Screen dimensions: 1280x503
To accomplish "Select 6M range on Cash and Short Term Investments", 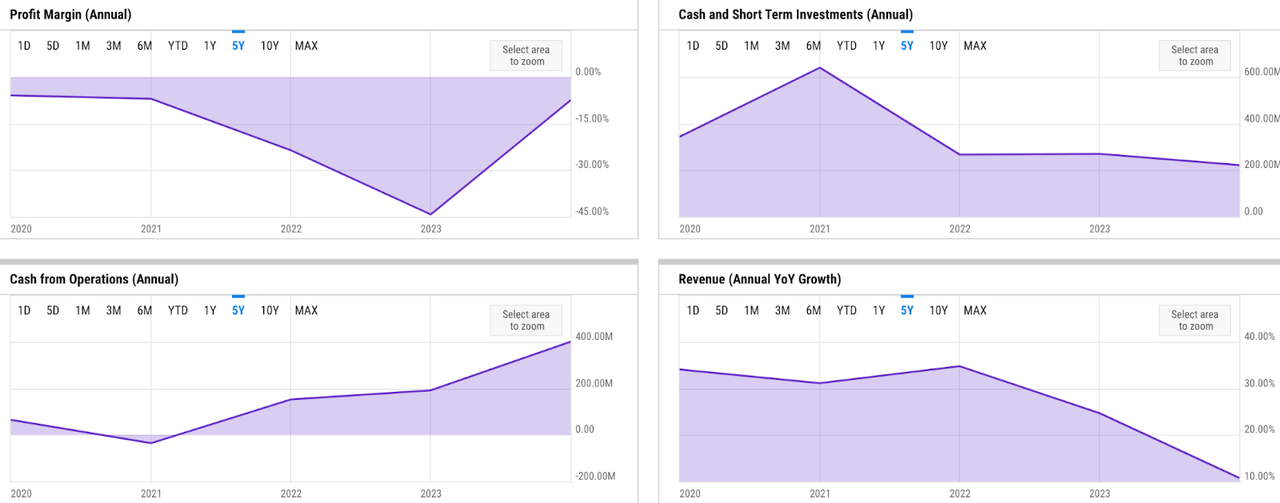I will point(814,45).
